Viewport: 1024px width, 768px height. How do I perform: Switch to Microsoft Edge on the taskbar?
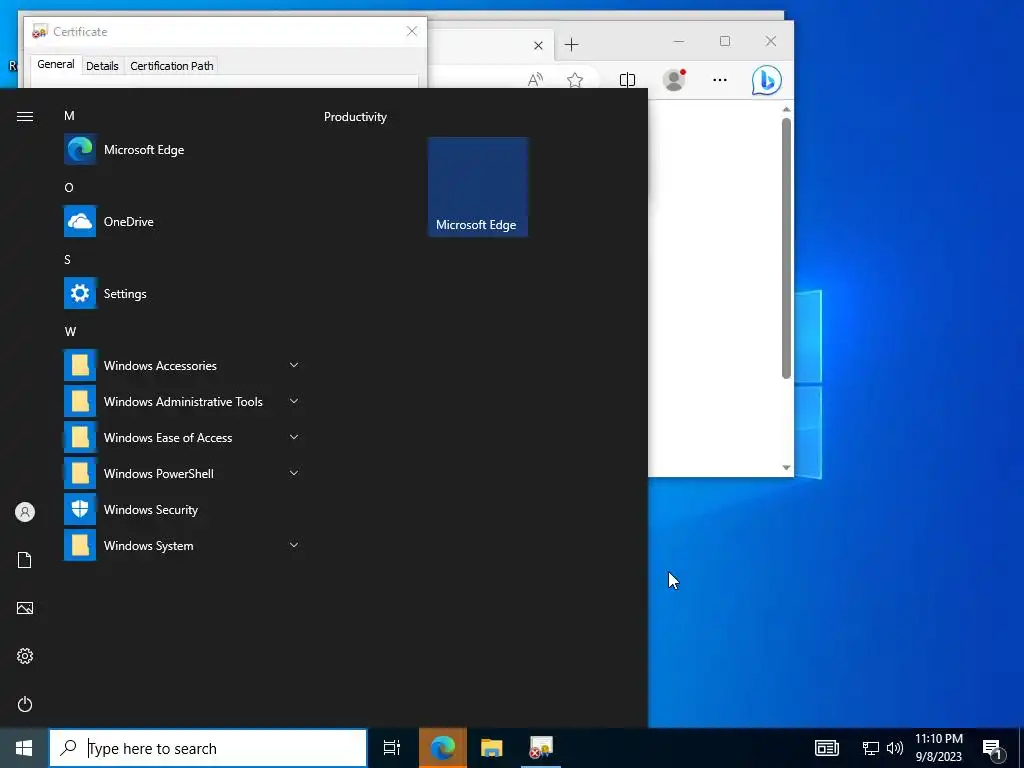[443, 748]
